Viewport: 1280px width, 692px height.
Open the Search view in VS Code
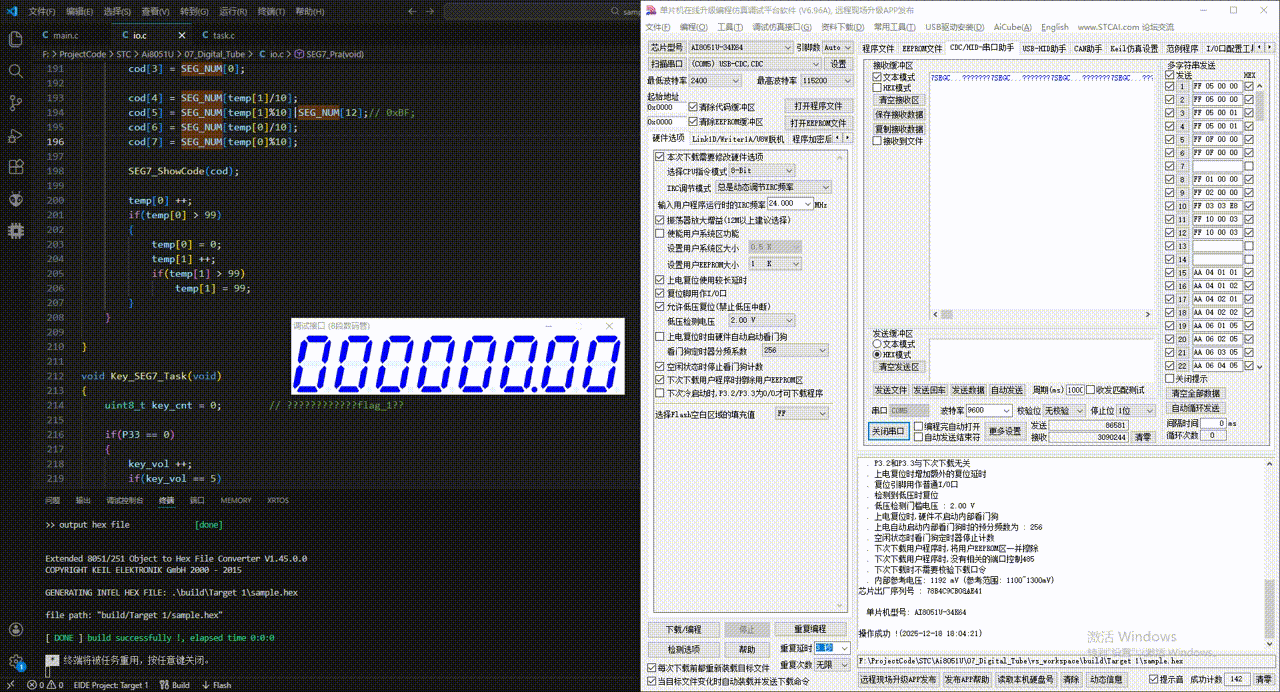[x=15, y=72]
